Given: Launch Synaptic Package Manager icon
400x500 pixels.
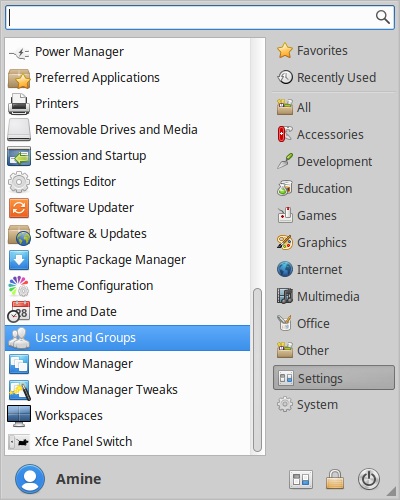Looking at the screenshot, I should [x=19, y=260].
